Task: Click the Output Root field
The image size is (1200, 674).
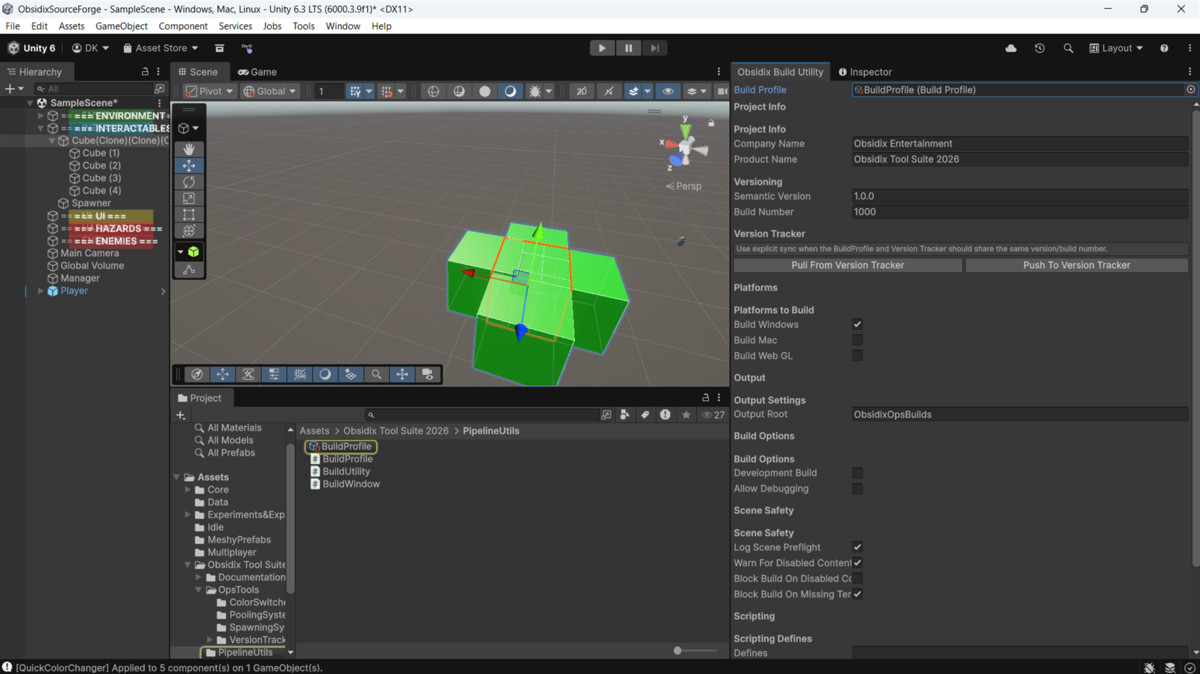Action: (x=1020, y=414)
